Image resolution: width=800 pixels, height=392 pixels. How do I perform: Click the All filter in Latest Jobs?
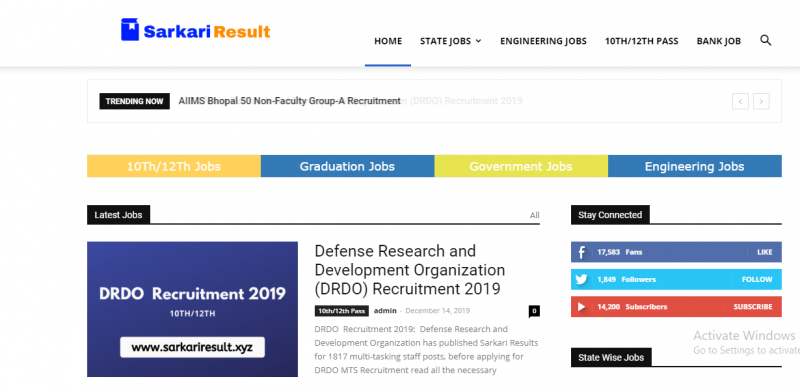(534, 215)
